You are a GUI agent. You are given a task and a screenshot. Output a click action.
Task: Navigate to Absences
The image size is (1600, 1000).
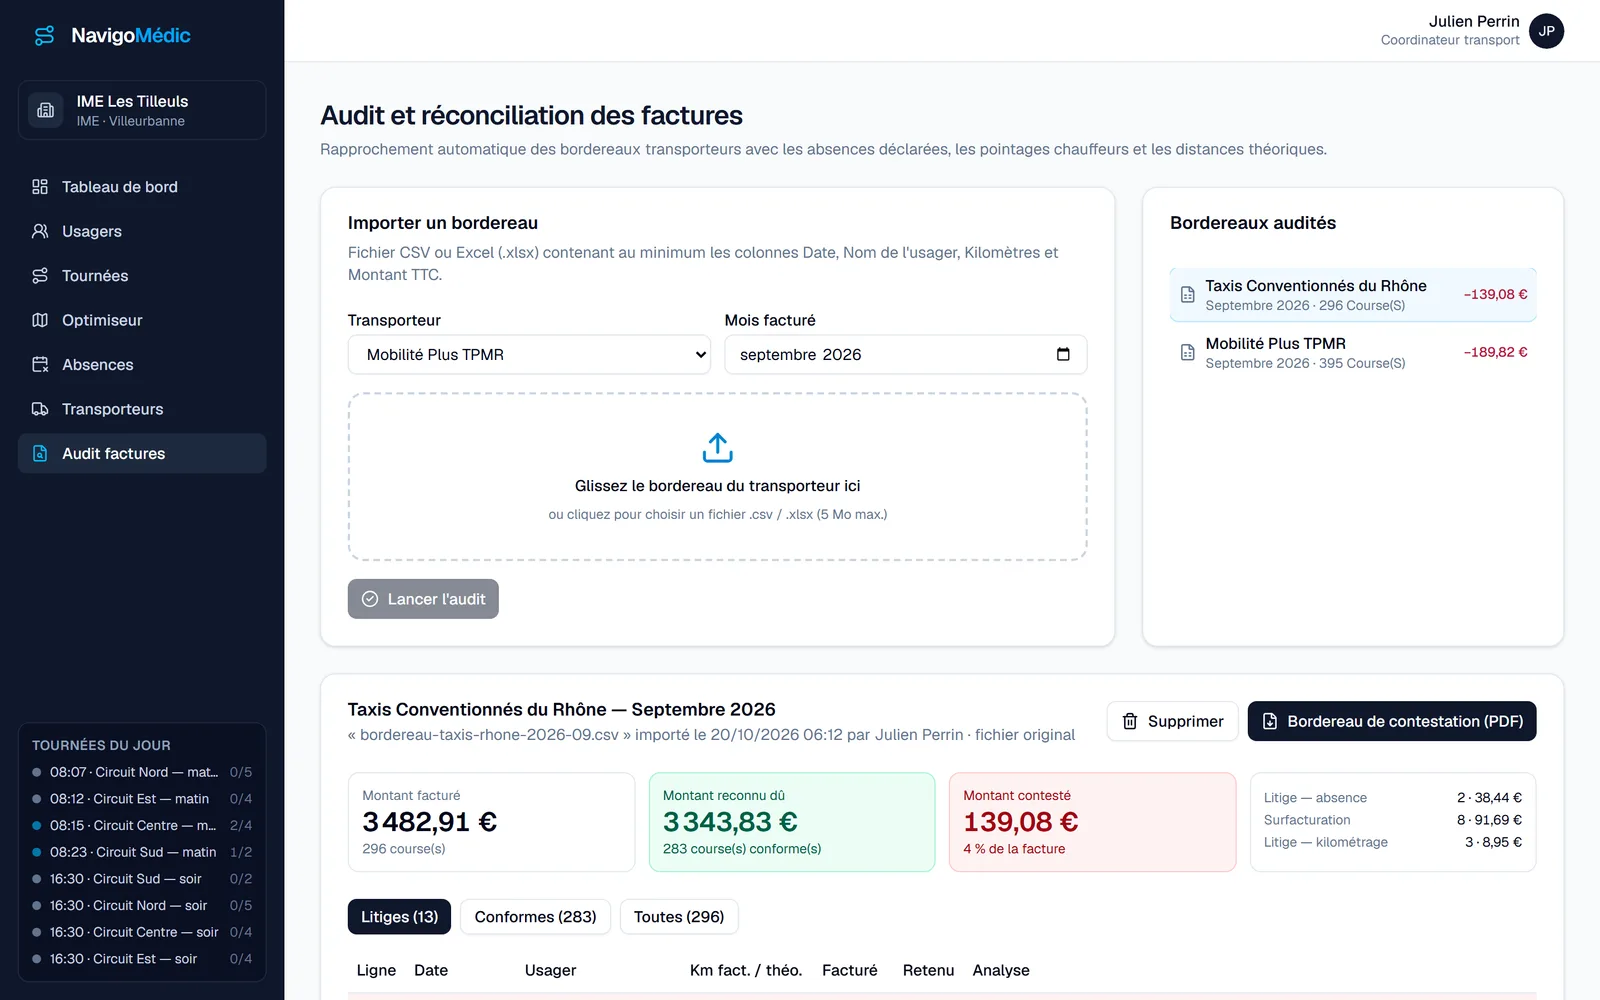pos(142,365)
